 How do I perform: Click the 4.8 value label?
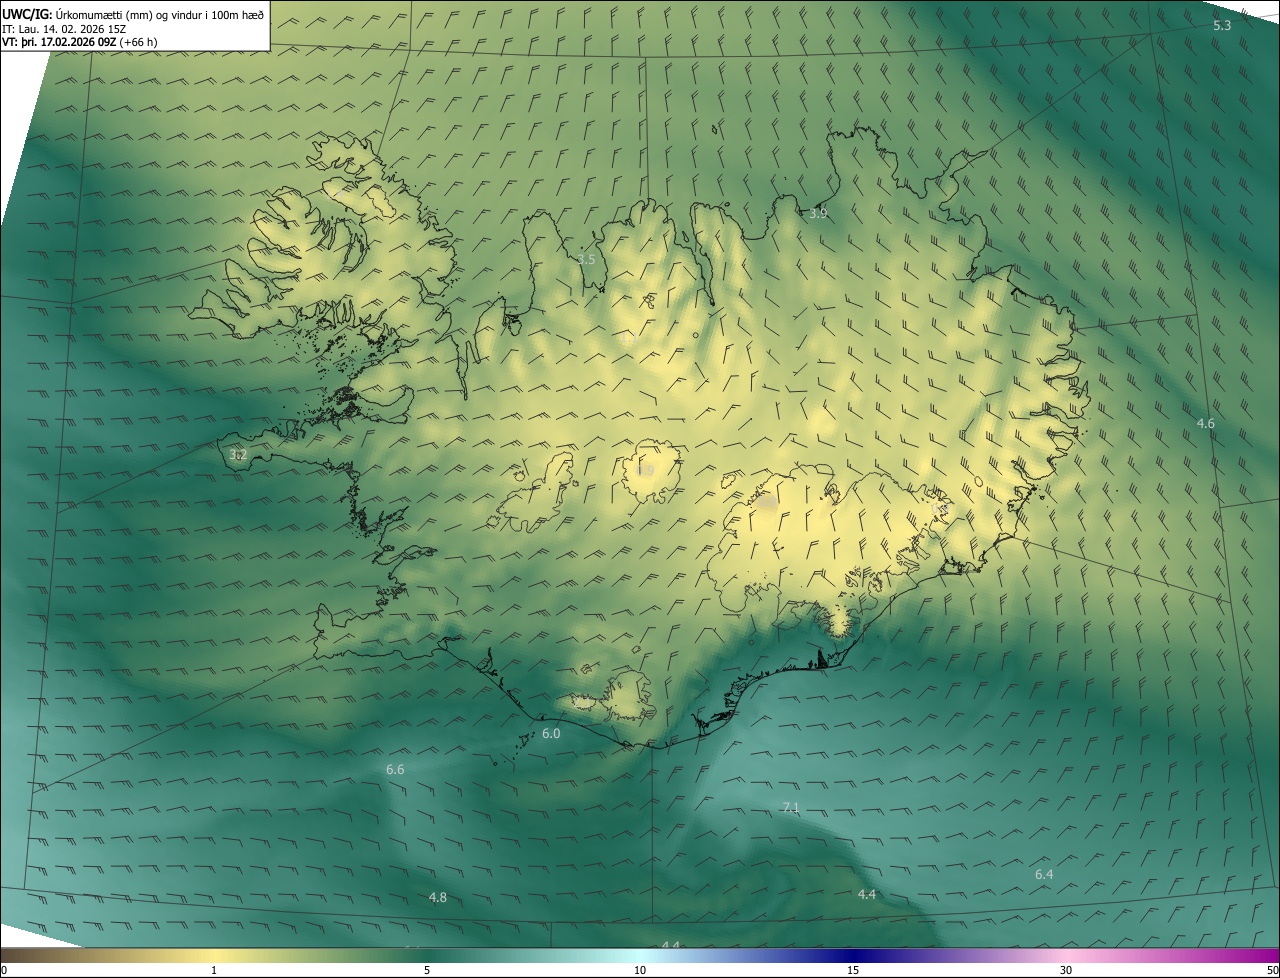tap(438, 897)
